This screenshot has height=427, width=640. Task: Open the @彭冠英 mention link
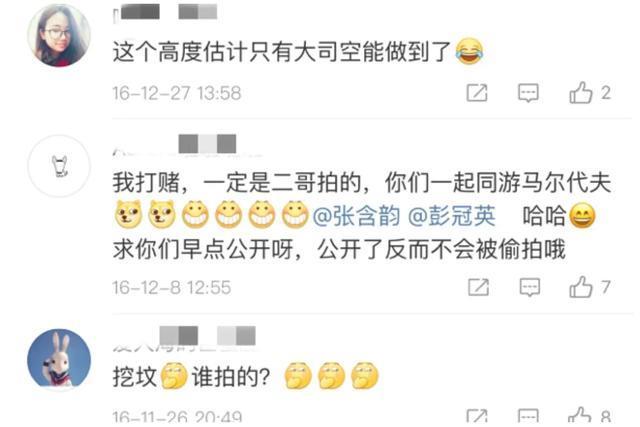tap(452, 216)
